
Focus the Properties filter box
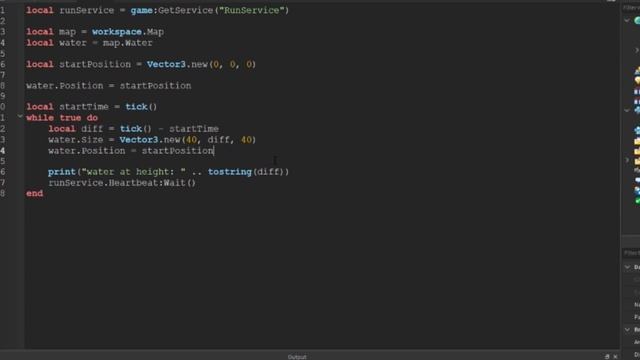click(631, 253)
